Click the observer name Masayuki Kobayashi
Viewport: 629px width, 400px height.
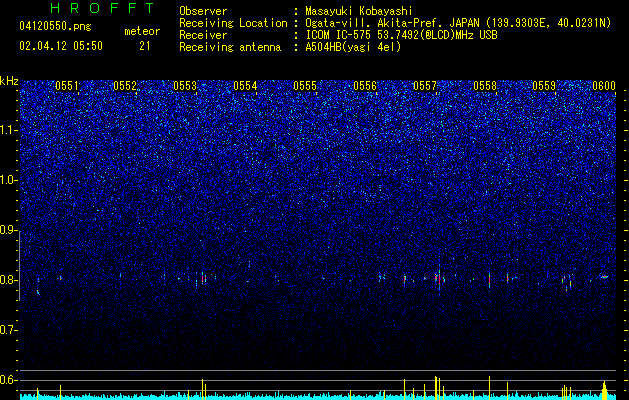359,11
